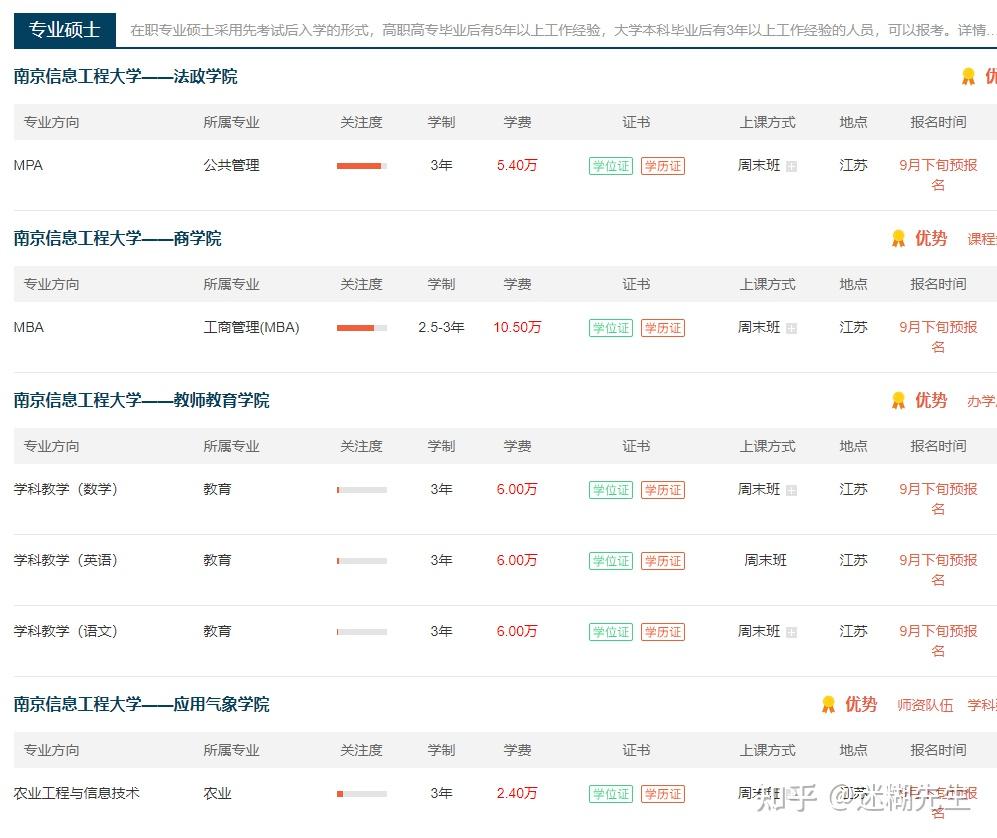
Task: Open the MBA program entry
Action: [x=29, y=327]
